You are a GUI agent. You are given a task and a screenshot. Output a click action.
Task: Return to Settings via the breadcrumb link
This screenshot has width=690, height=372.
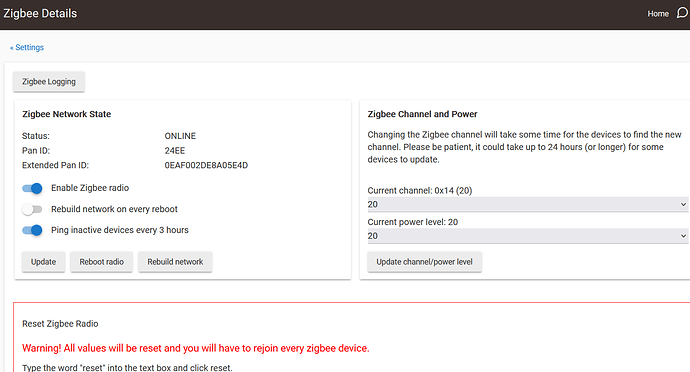[27, 47]
